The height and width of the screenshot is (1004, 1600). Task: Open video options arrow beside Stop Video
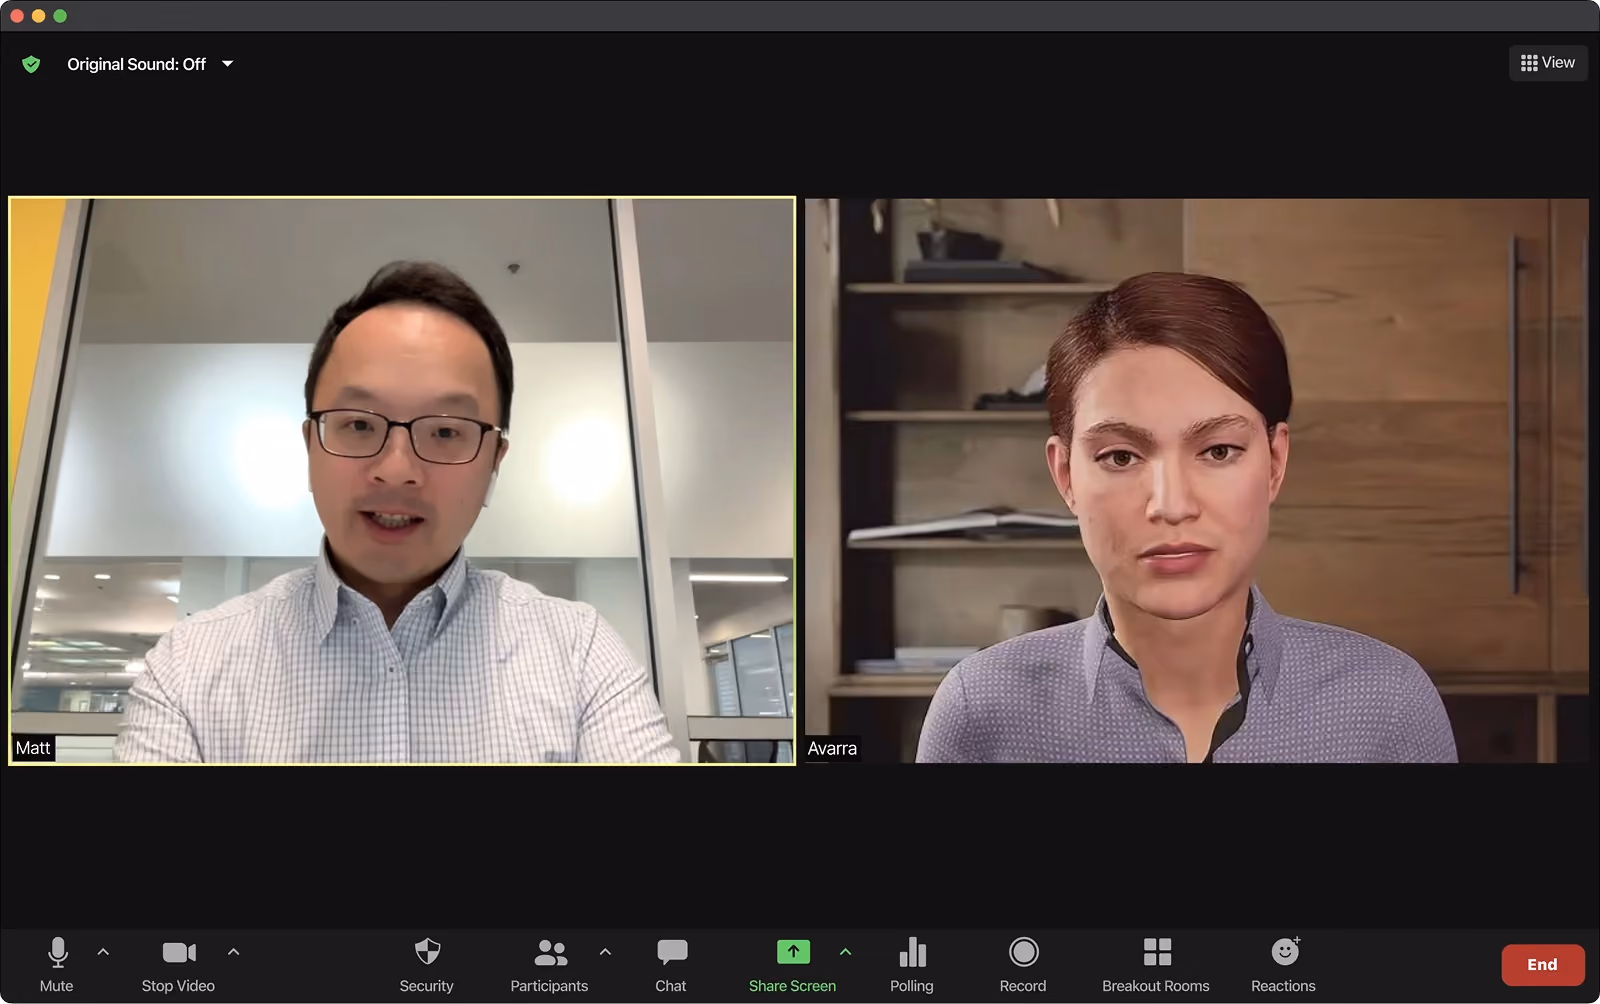click(x=233, y=952)
